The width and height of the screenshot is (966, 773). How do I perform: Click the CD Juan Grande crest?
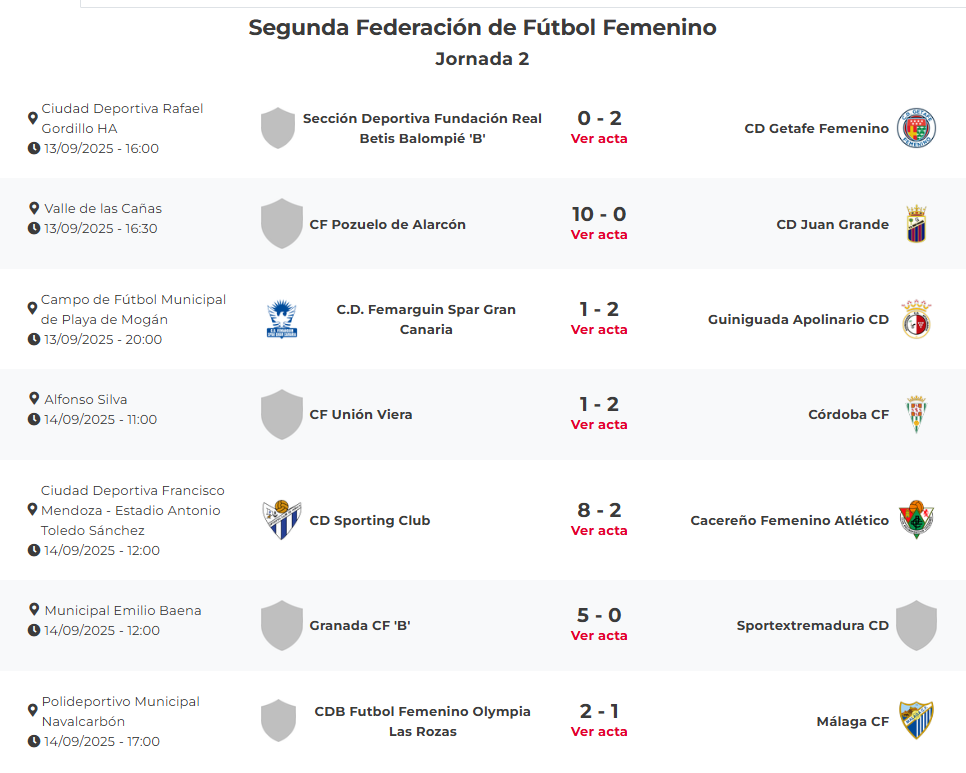(x=916, y=224)
